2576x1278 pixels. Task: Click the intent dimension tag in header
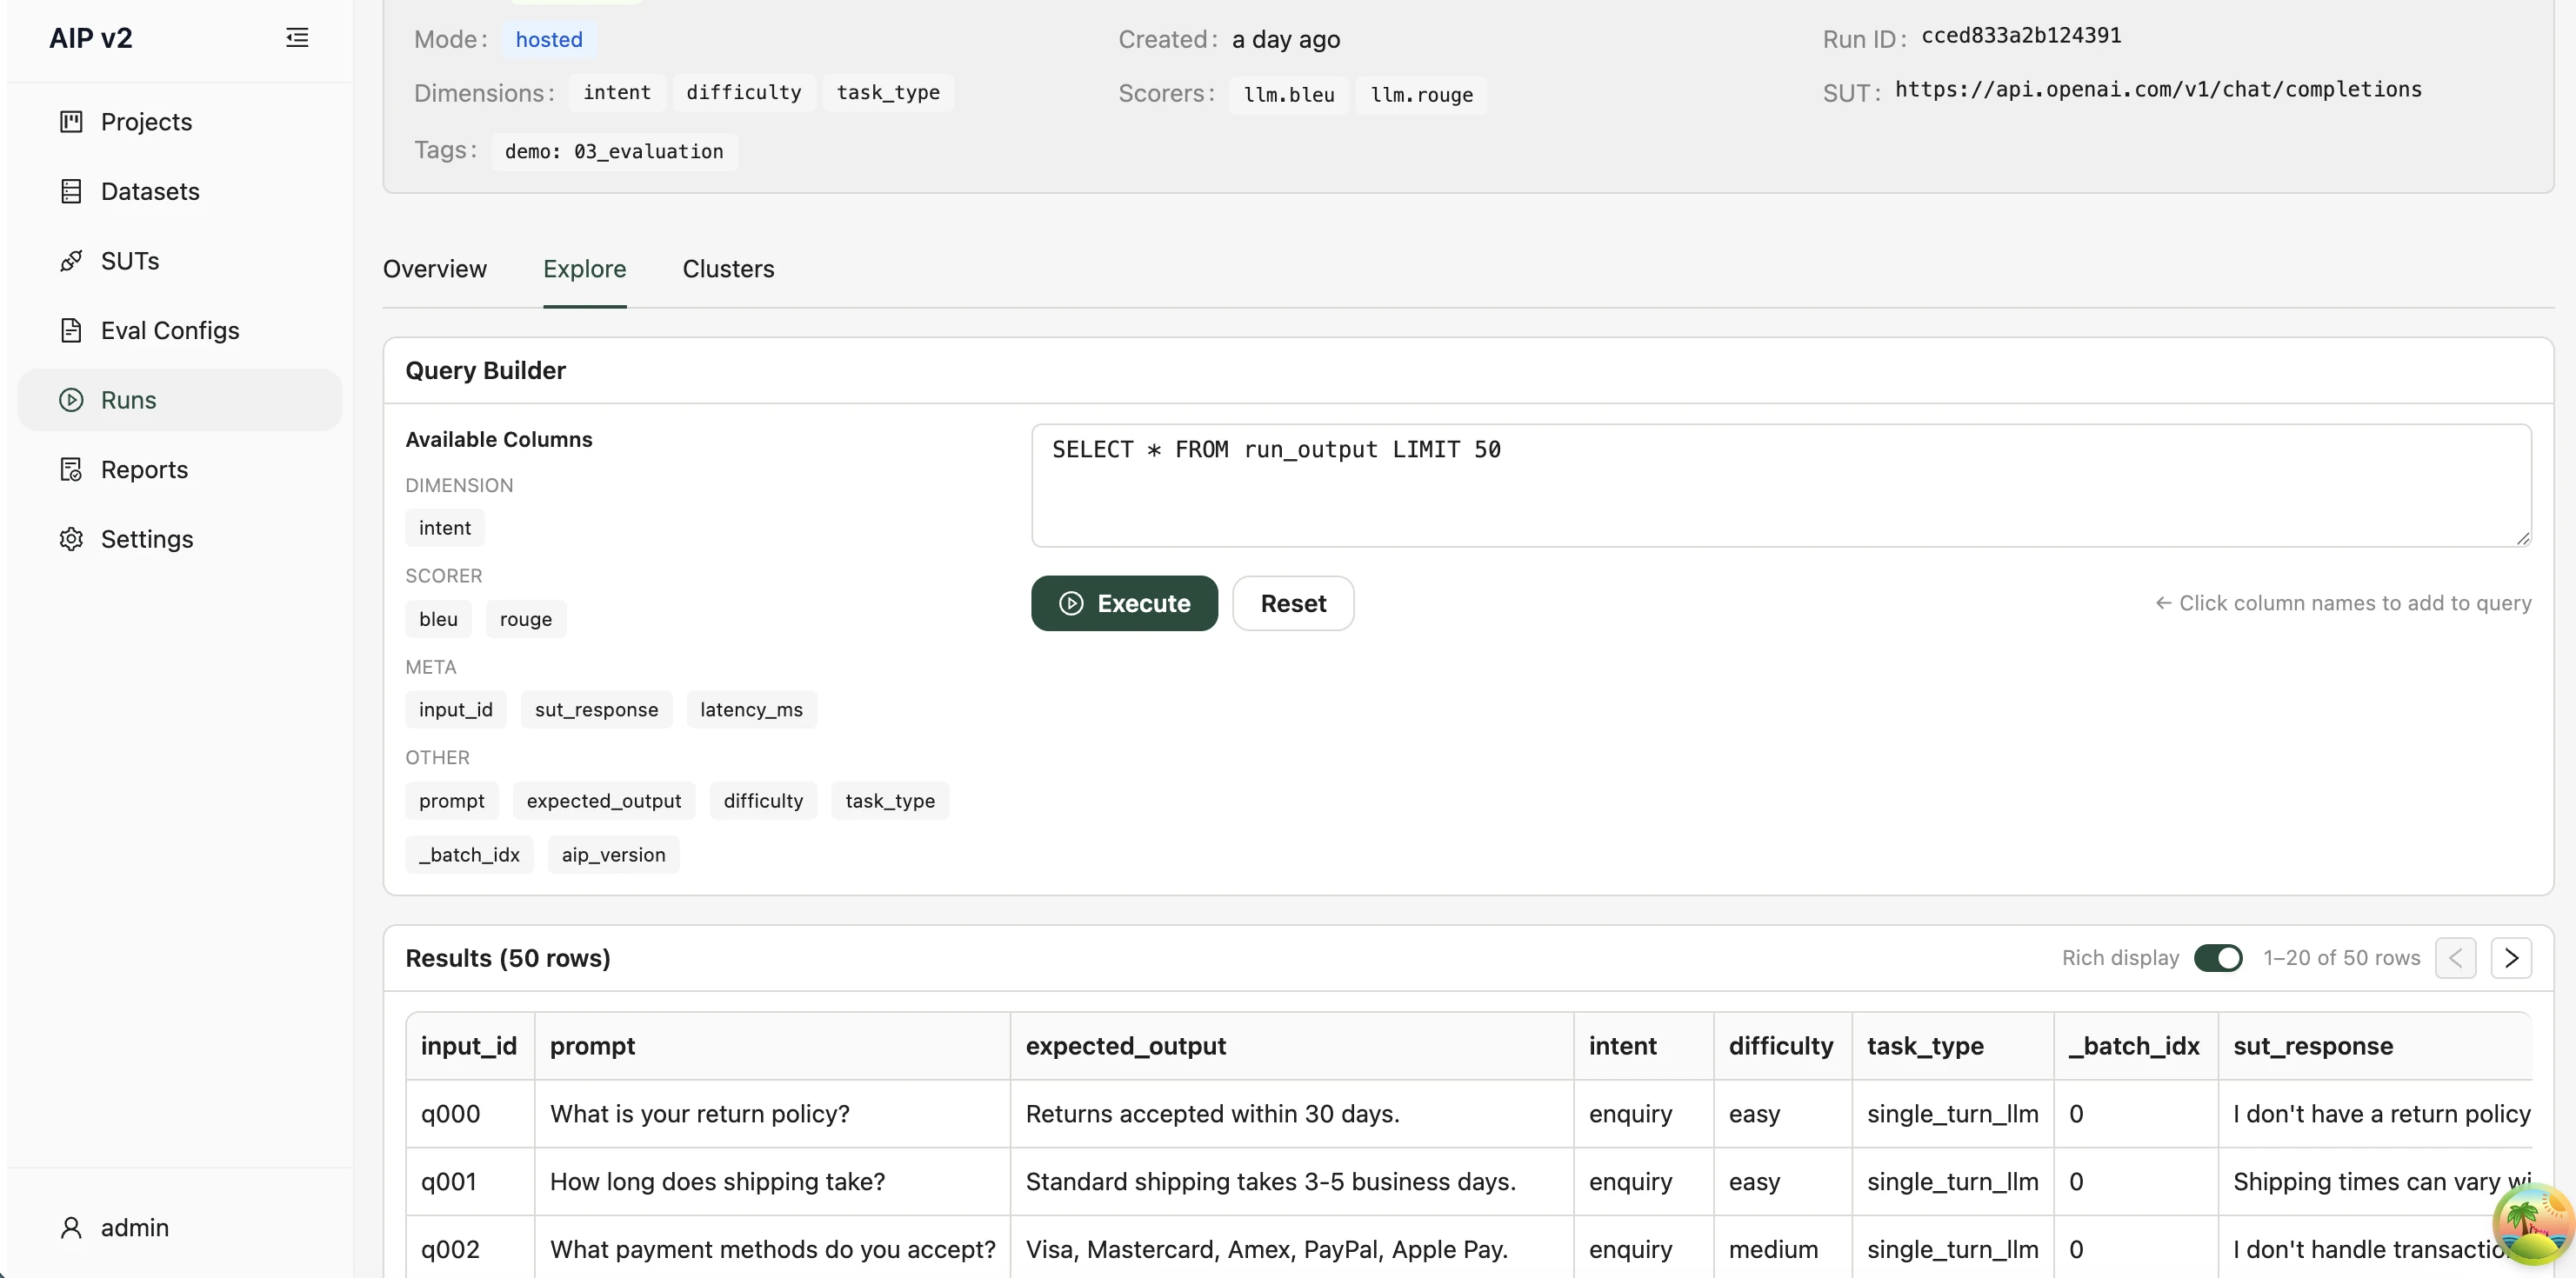click(x=617, y=92)
